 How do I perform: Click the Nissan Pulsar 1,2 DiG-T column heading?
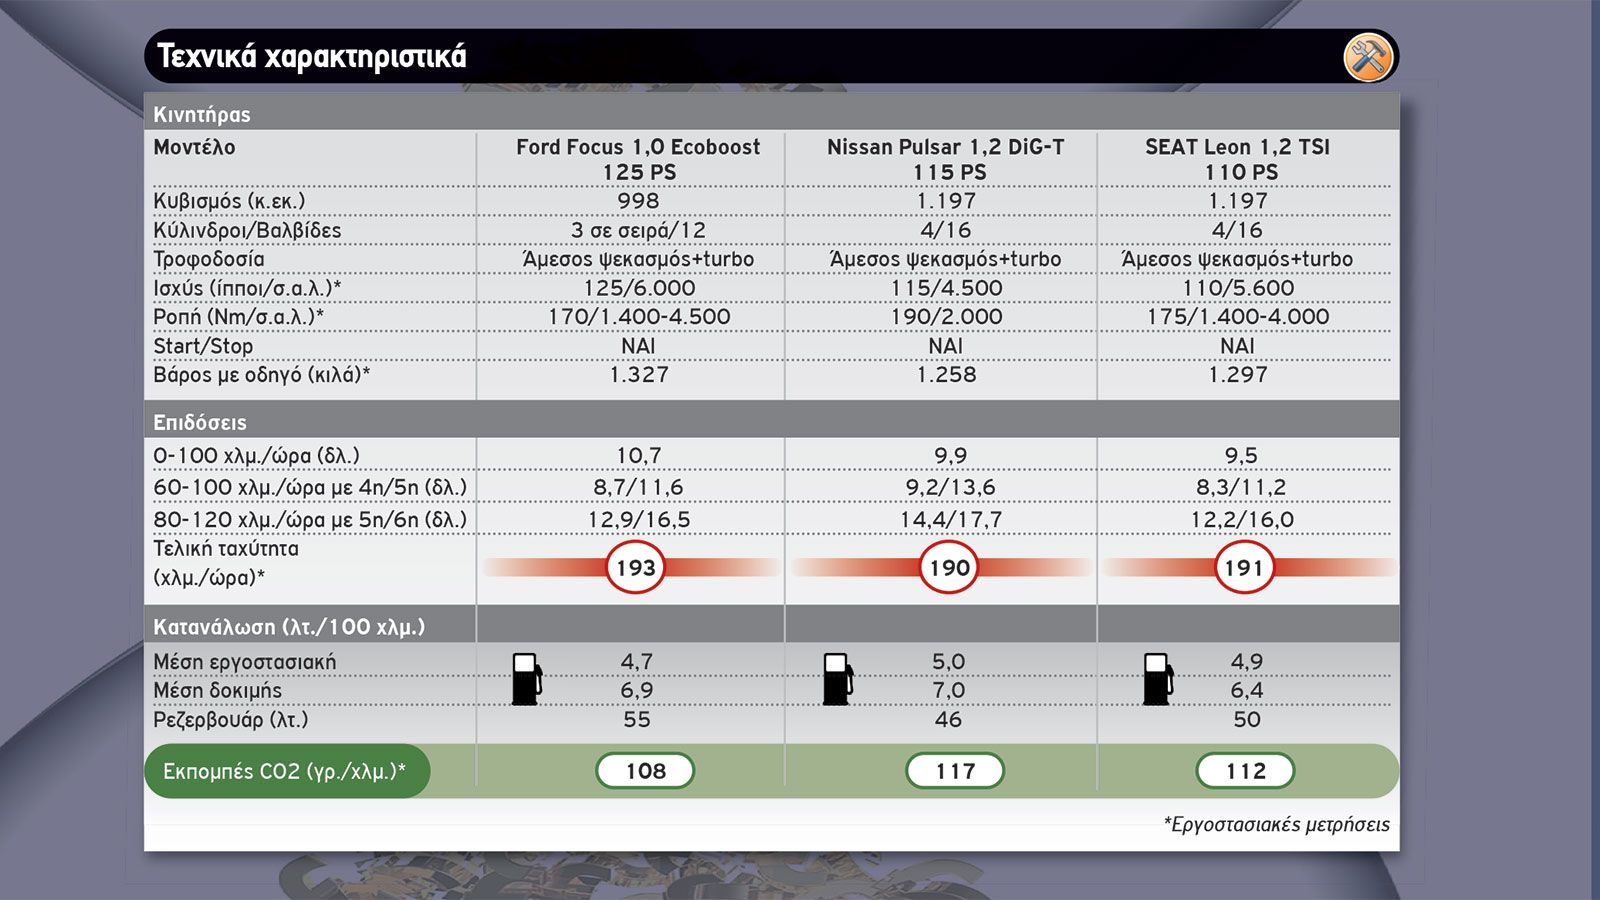click(946, 159)
